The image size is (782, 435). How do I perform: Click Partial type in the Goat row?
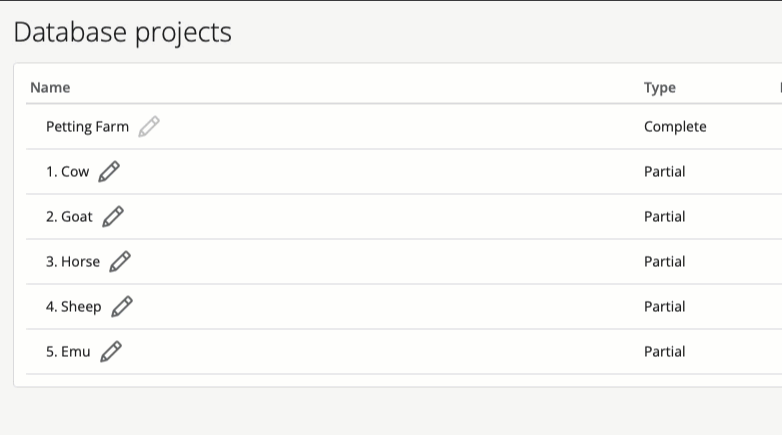[x=664, y=217]
